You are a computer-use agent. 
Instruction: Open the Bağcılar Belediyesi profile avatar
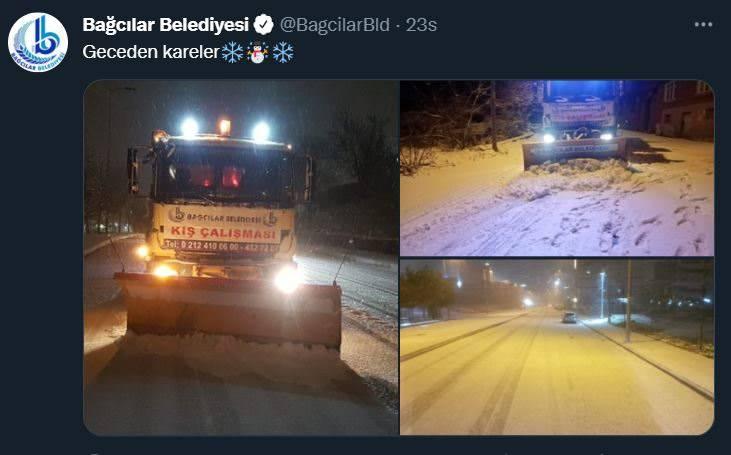(38, 42)
